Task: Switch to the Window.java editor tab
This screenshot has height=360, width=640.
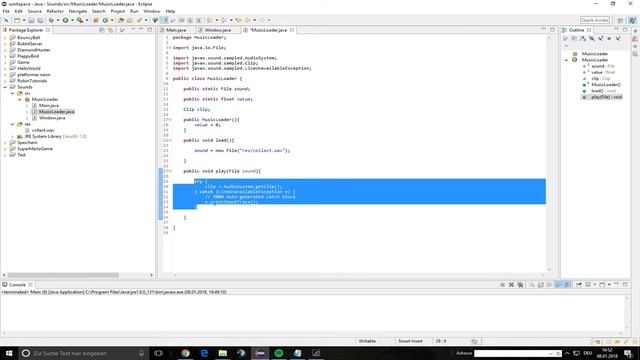Action: [218, 30]
